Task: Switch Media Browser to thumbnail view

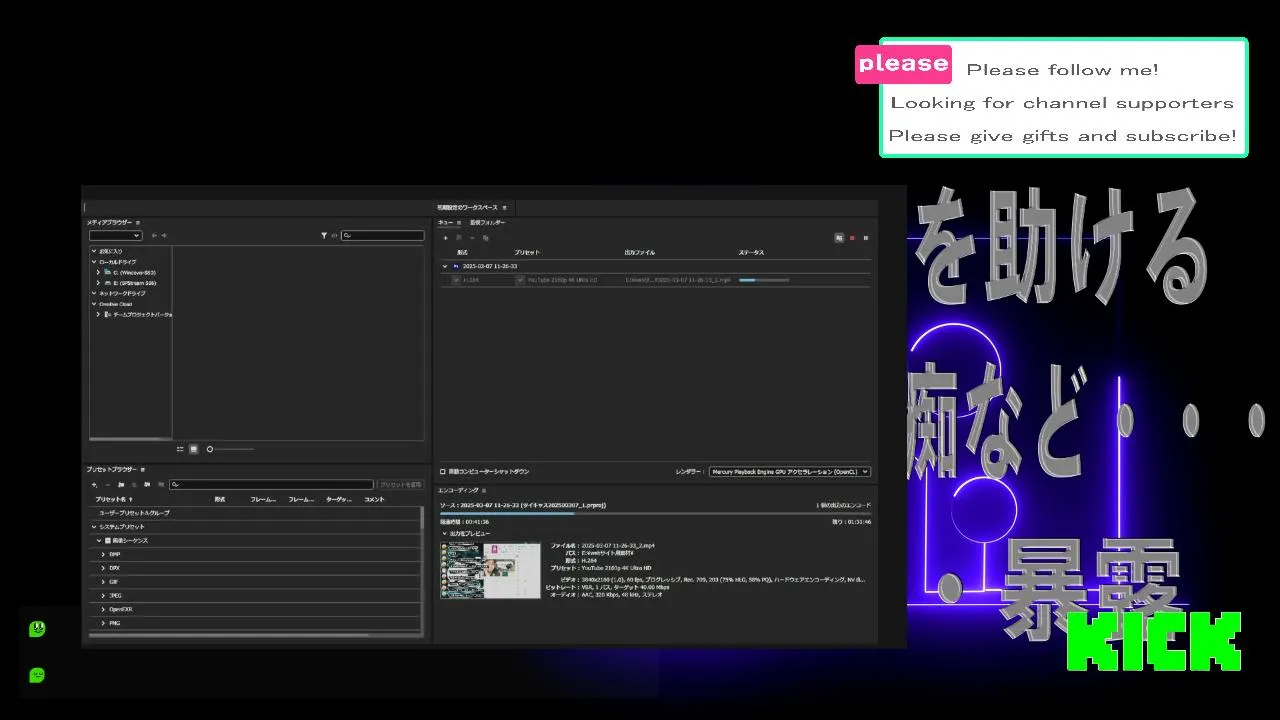Action: tap(194, 449)
